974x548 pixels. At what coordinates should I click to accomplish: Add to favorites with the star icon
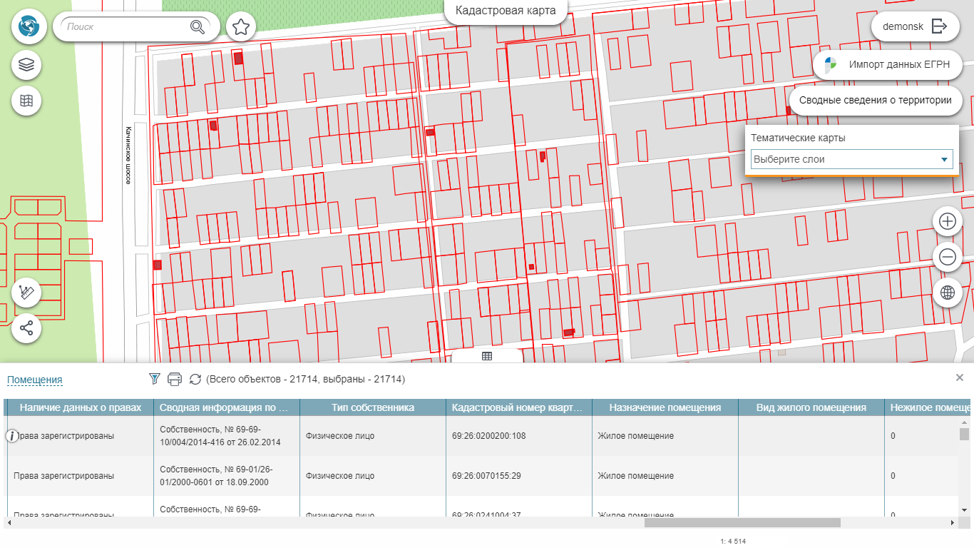click(240, 27)
